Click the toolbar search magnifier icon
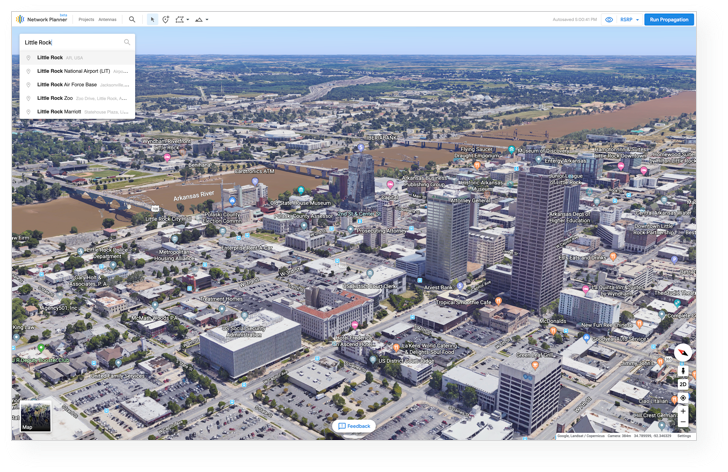Screen dimensions: 728x472 132,19
